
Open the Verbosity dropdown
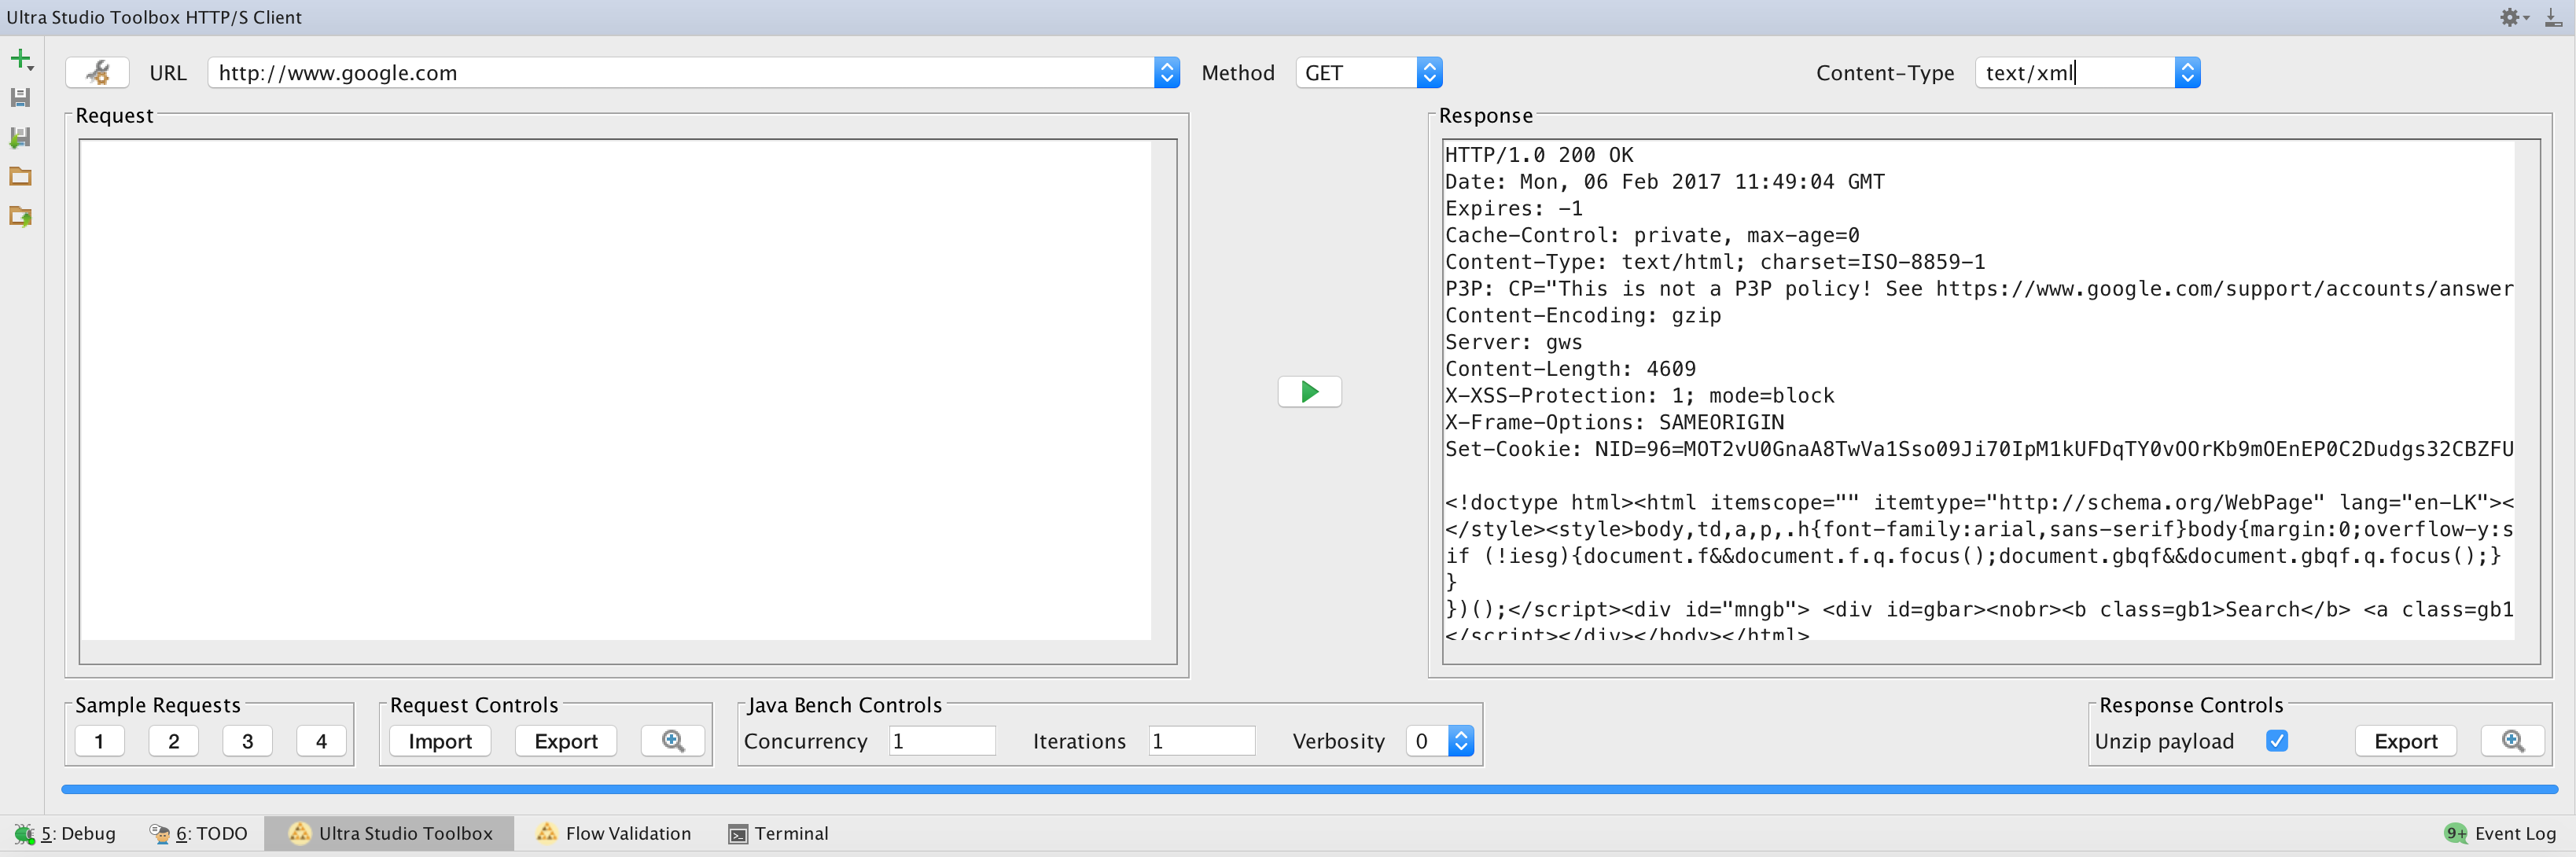pyautogui.click(x=1440, y=741)
